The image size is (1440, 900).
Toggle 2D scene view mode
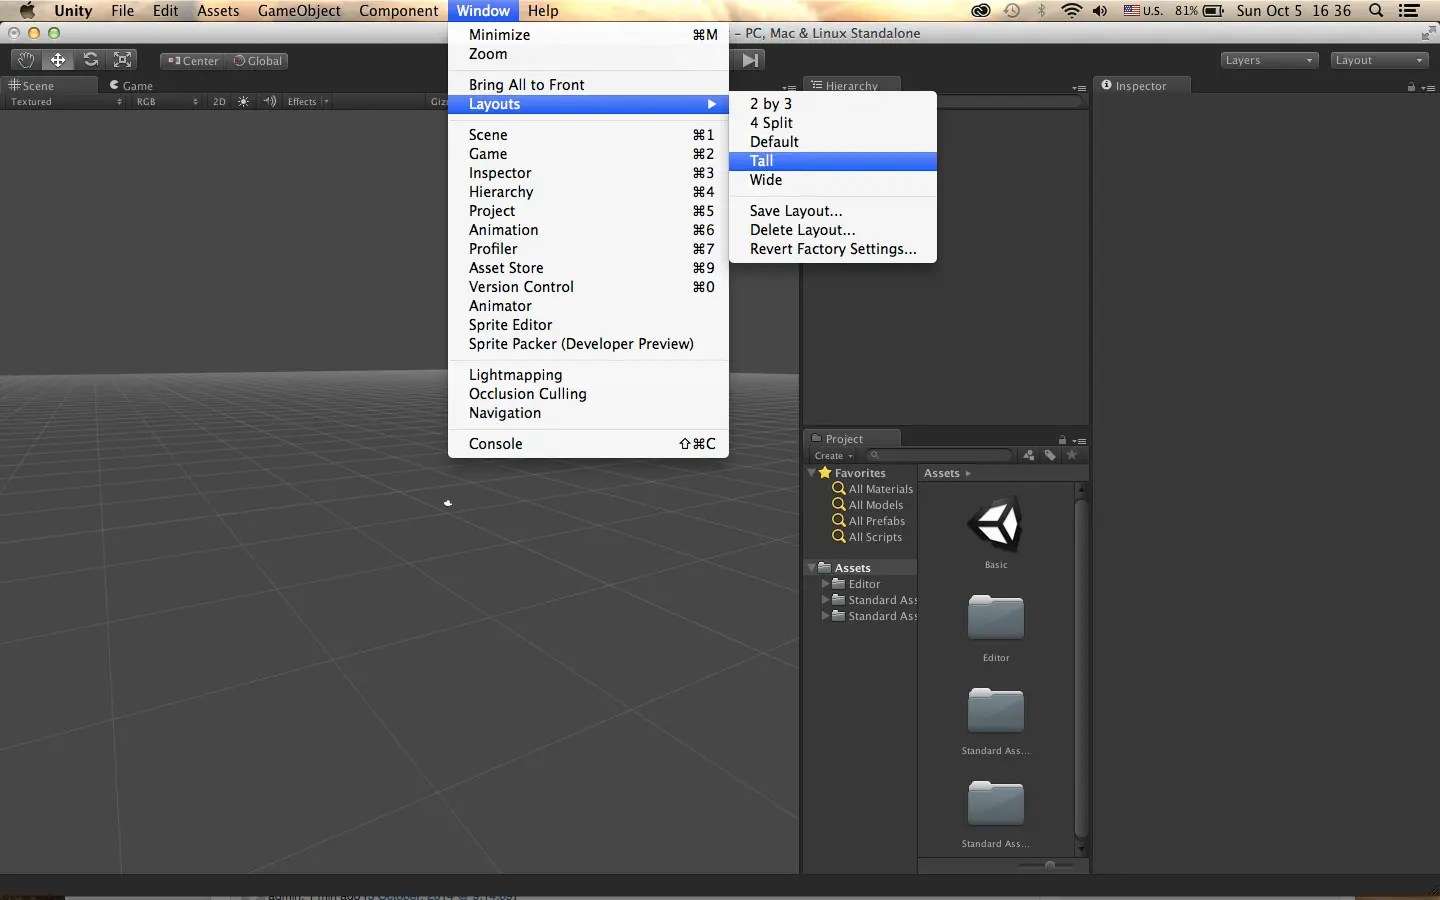coord(219,101)
